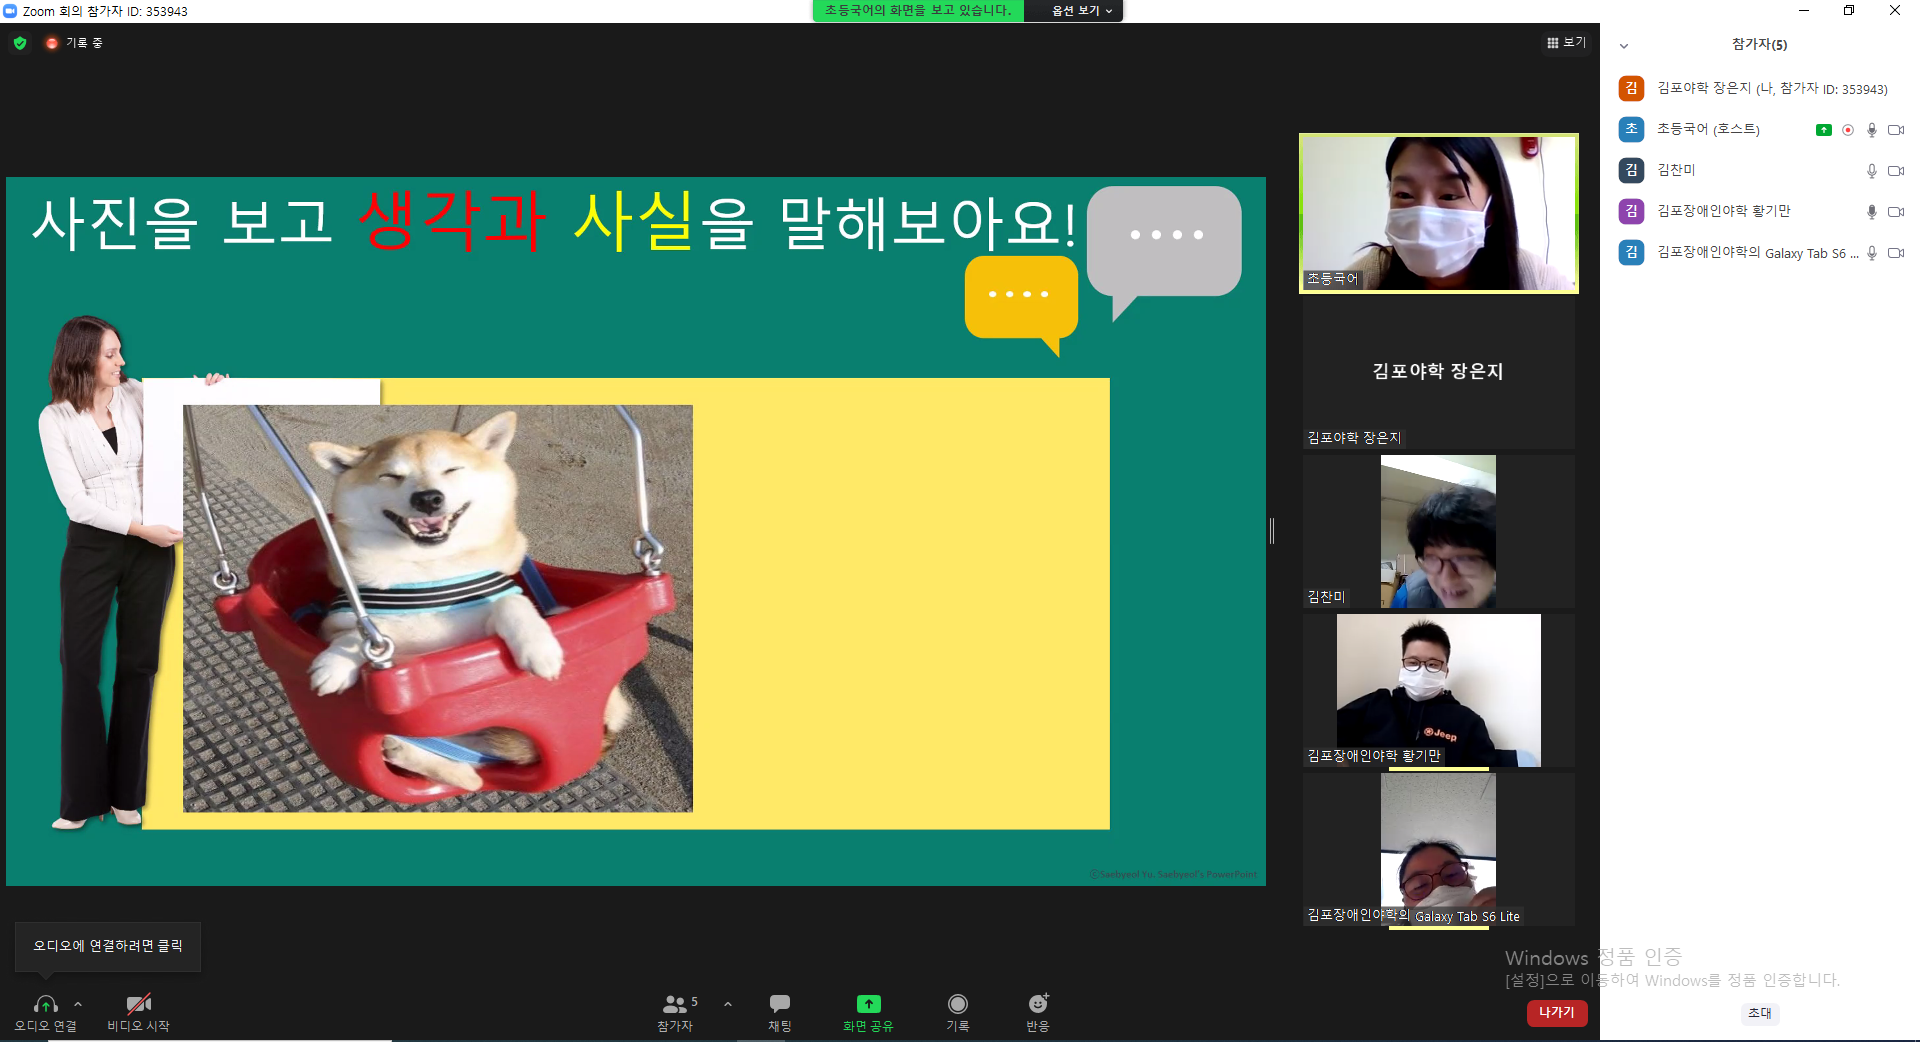Click the microphone icon in 김찬미 row
Image resolution: width=1920 pixels, height=1042 pixels.
1872,171
